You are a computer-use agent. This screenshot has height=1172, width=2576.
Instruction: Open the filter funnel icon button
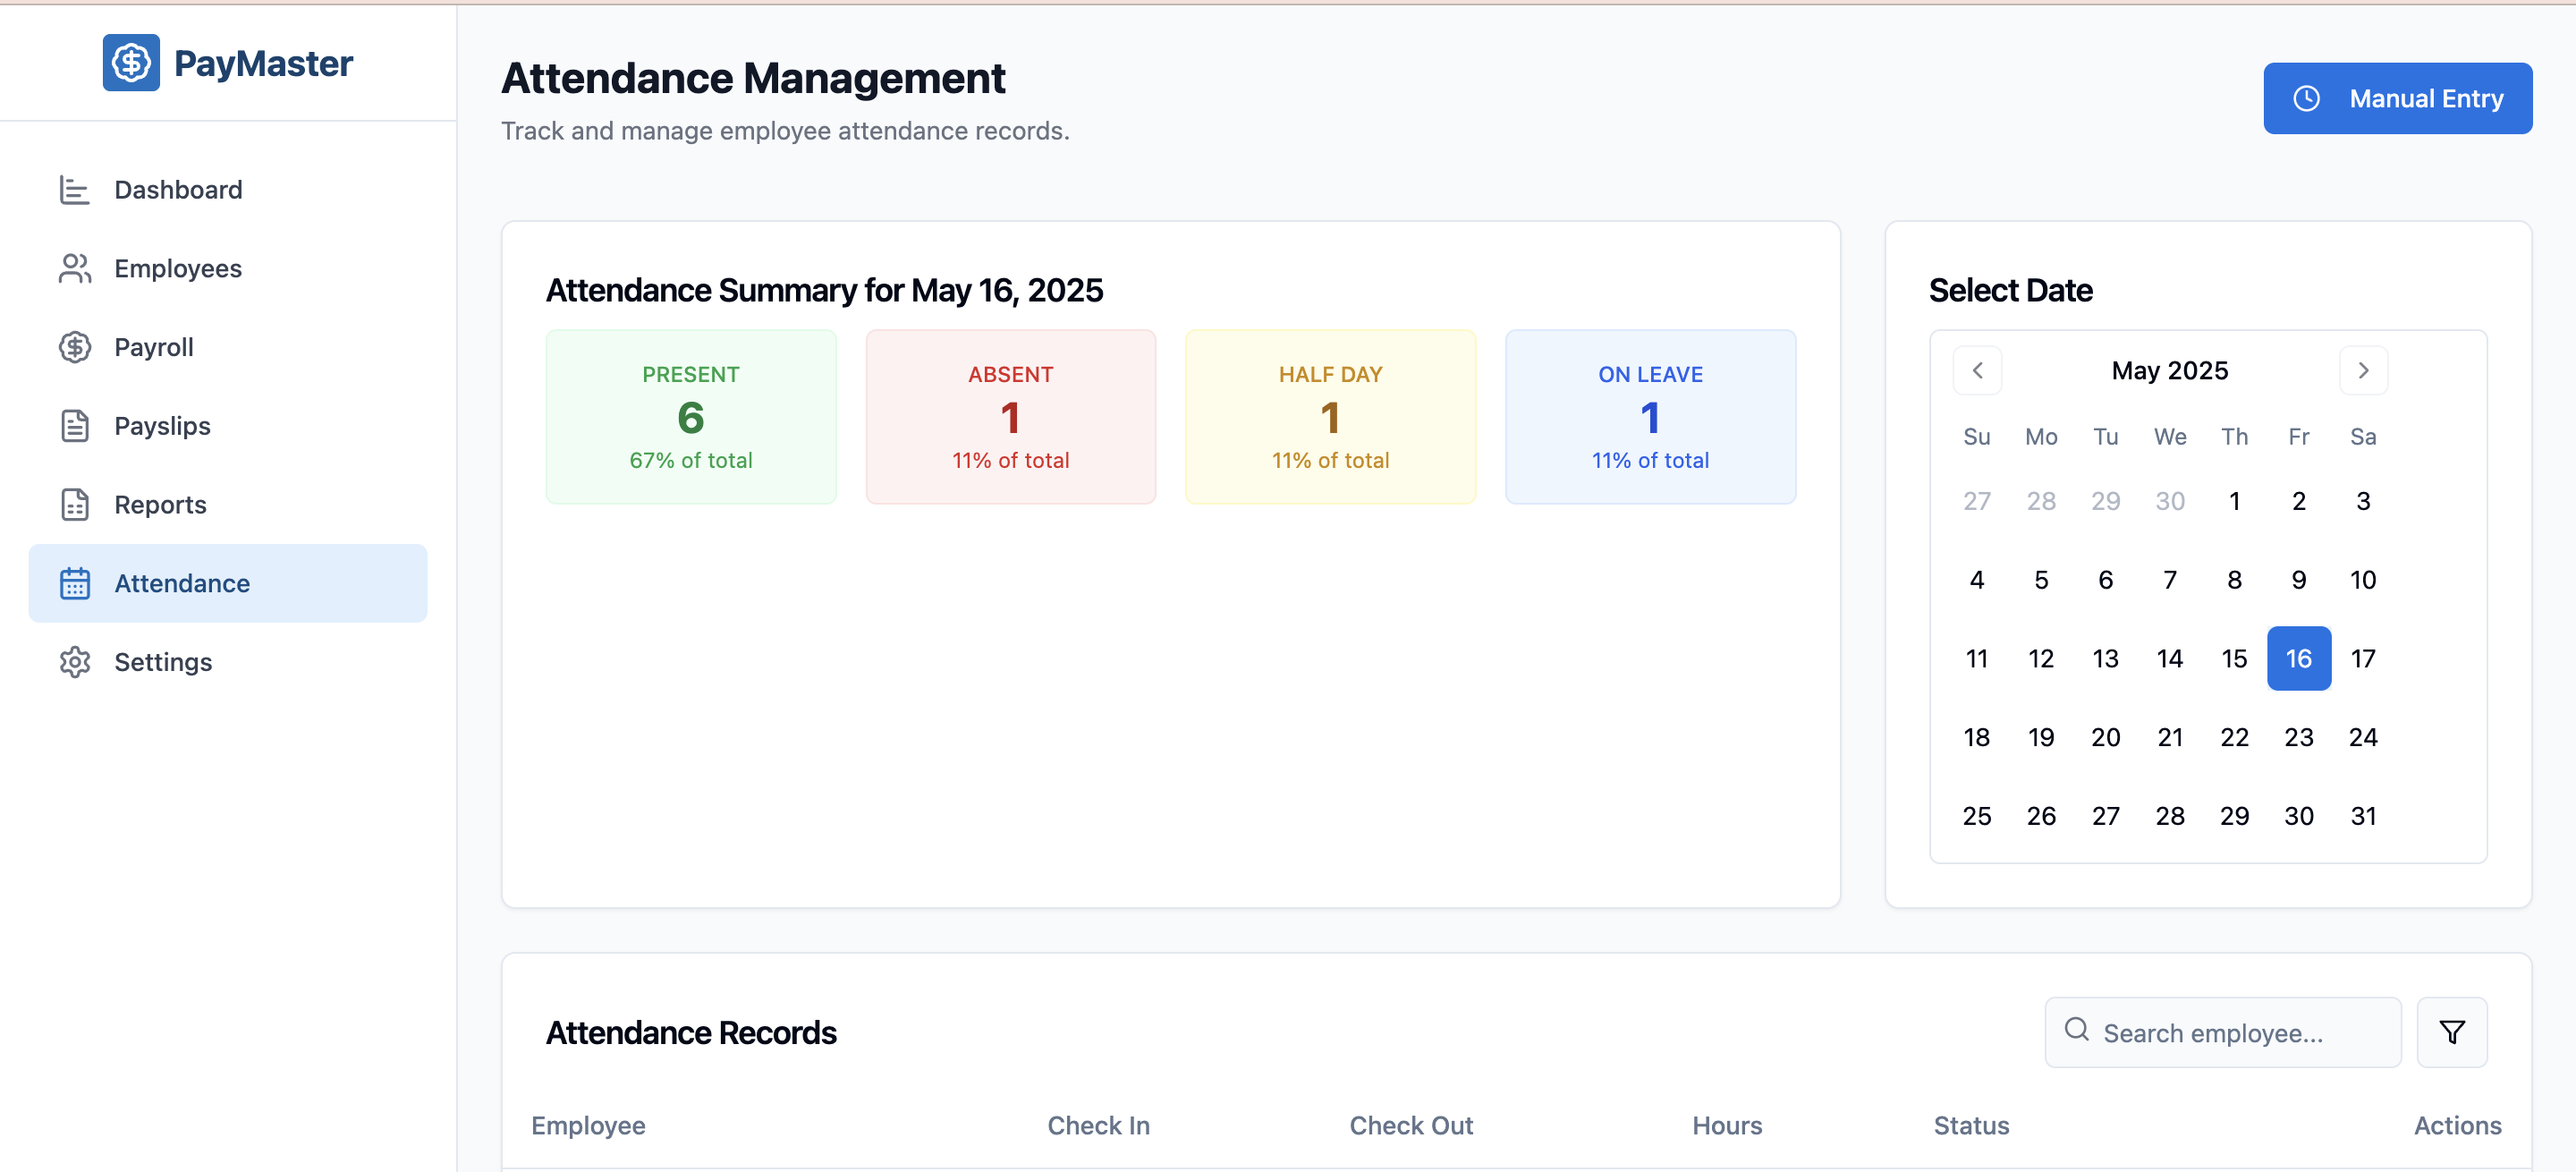[x=2452, y=1032]
